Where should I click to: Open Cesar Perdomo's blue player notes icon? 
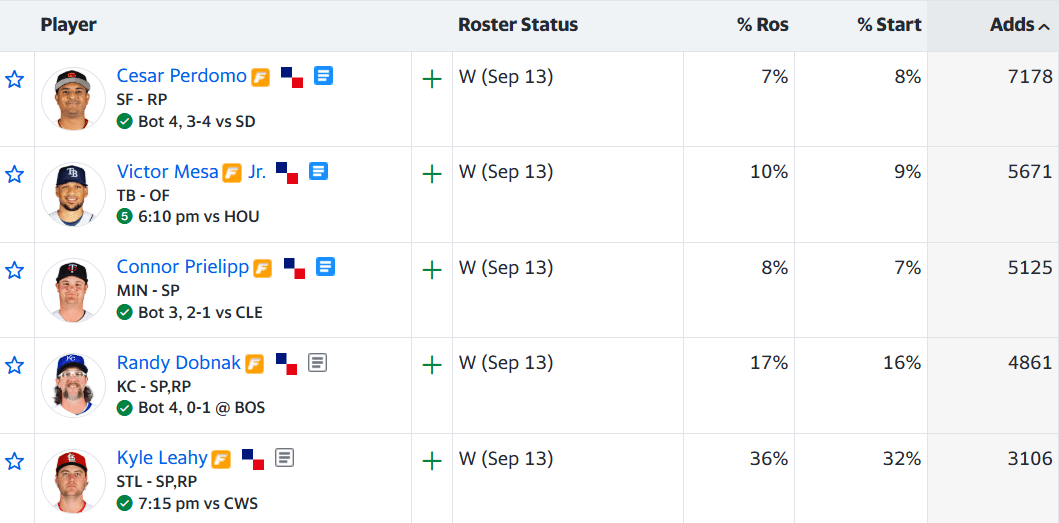pyautogui.click(x=324, y=76)
